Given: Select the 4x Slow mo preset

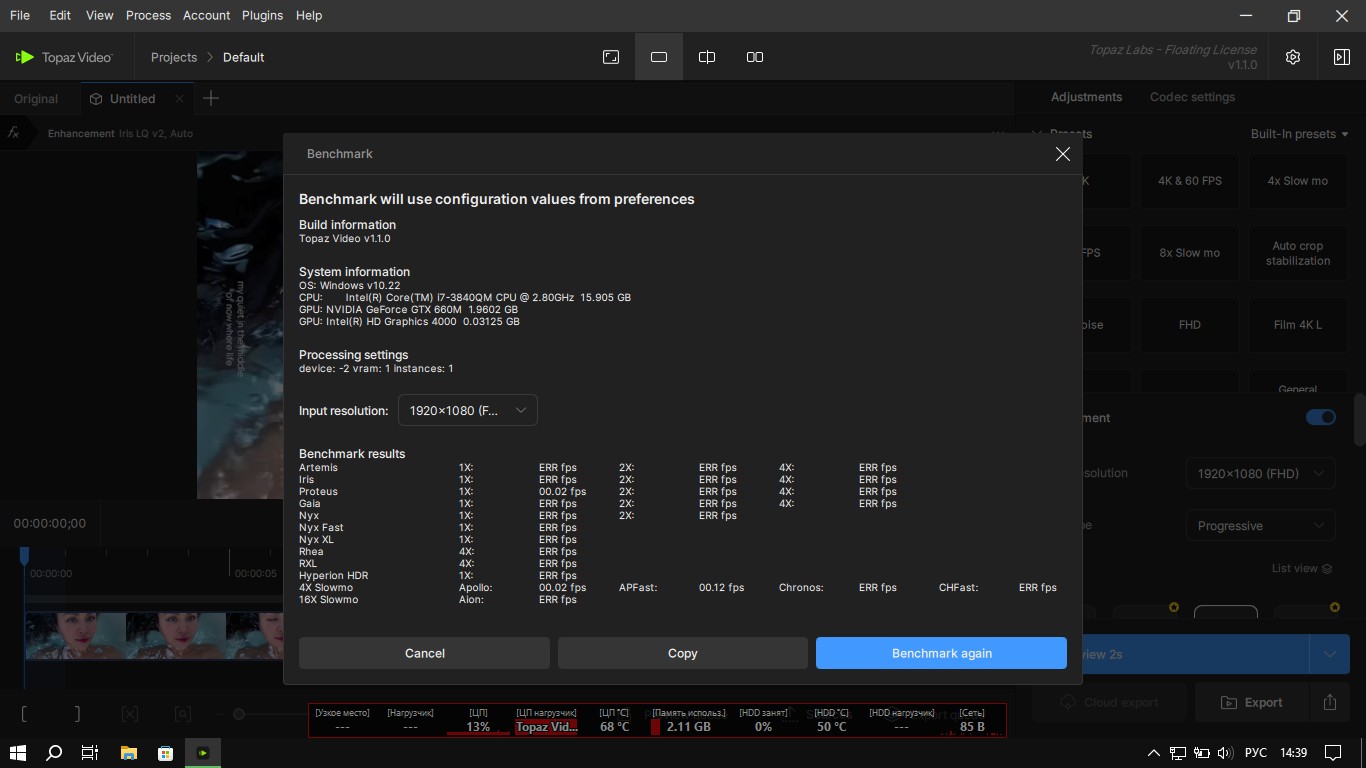Looking at the screenshot, I should (1297, 181).
